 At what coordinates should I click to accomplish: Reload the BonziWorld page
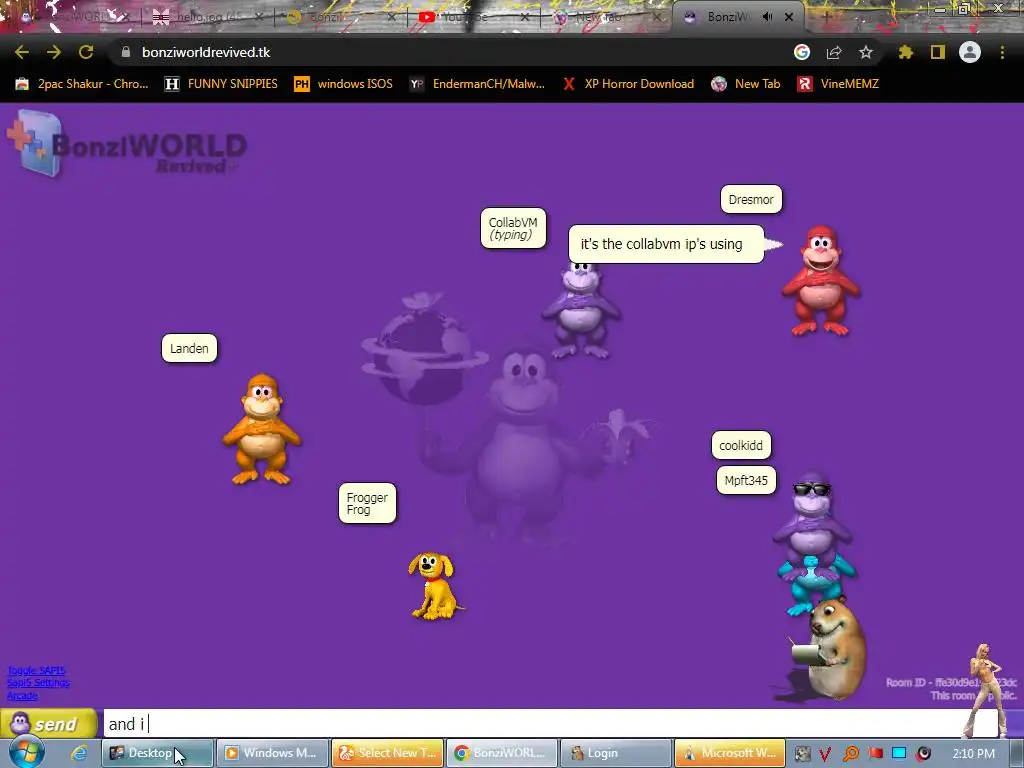[x=86, y=52]
